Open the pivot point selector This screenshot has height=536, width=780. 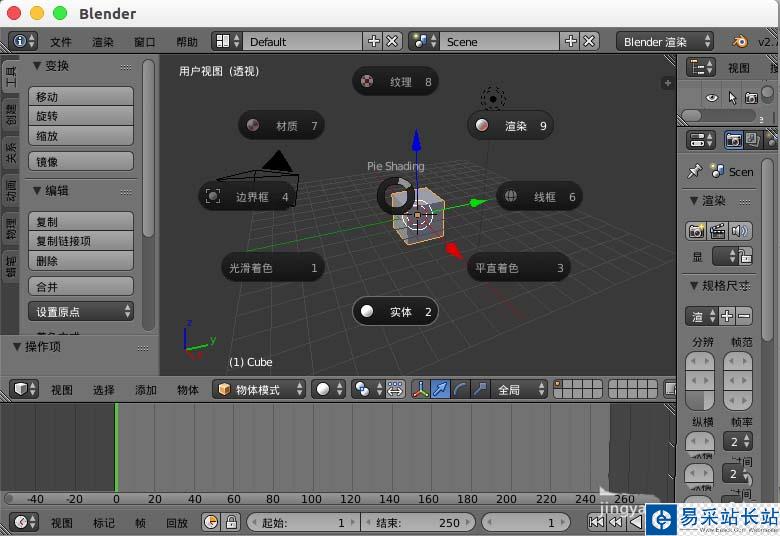coord(367,389)
